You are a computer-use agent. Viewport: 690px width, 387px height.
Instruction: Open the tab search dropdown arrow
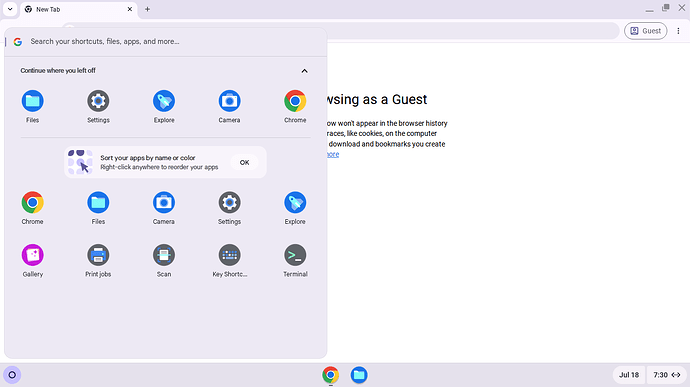pos(10,9)
